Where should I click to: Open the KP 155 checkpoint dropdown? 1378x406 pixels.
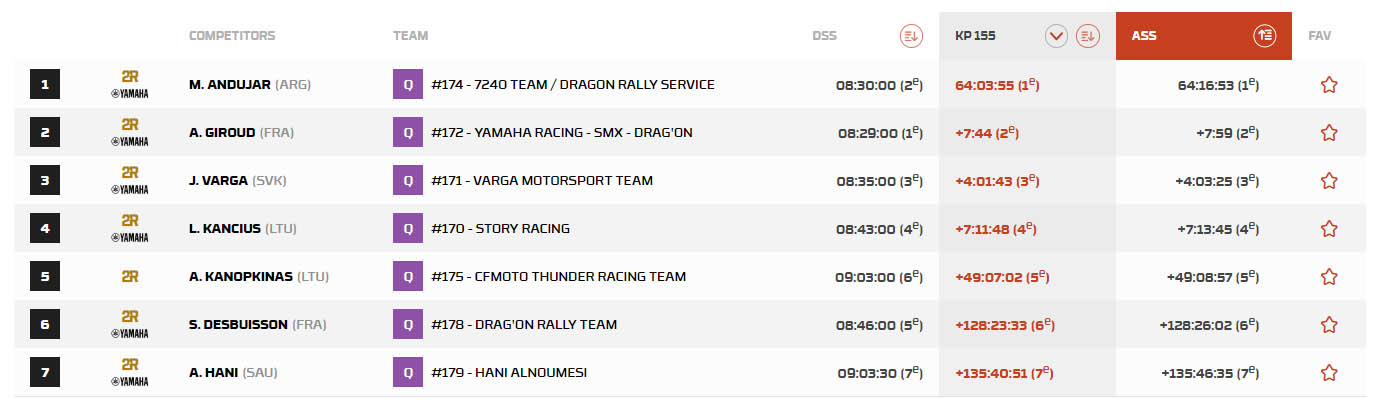1056,36
